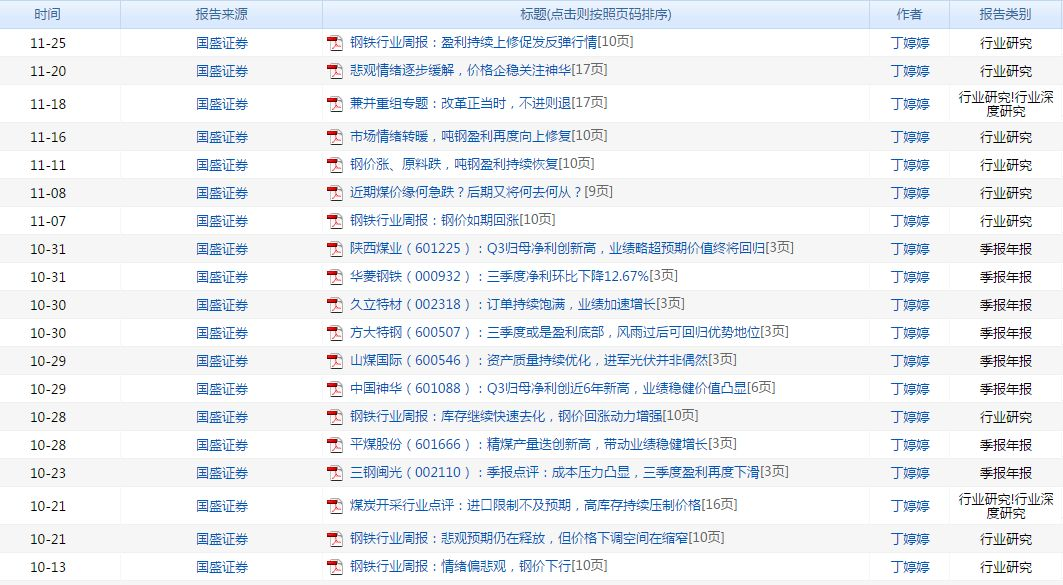The image size is (1063, 585).
Task: Open PDF icon for 山煤国际 report
Action: pos(335,361)
